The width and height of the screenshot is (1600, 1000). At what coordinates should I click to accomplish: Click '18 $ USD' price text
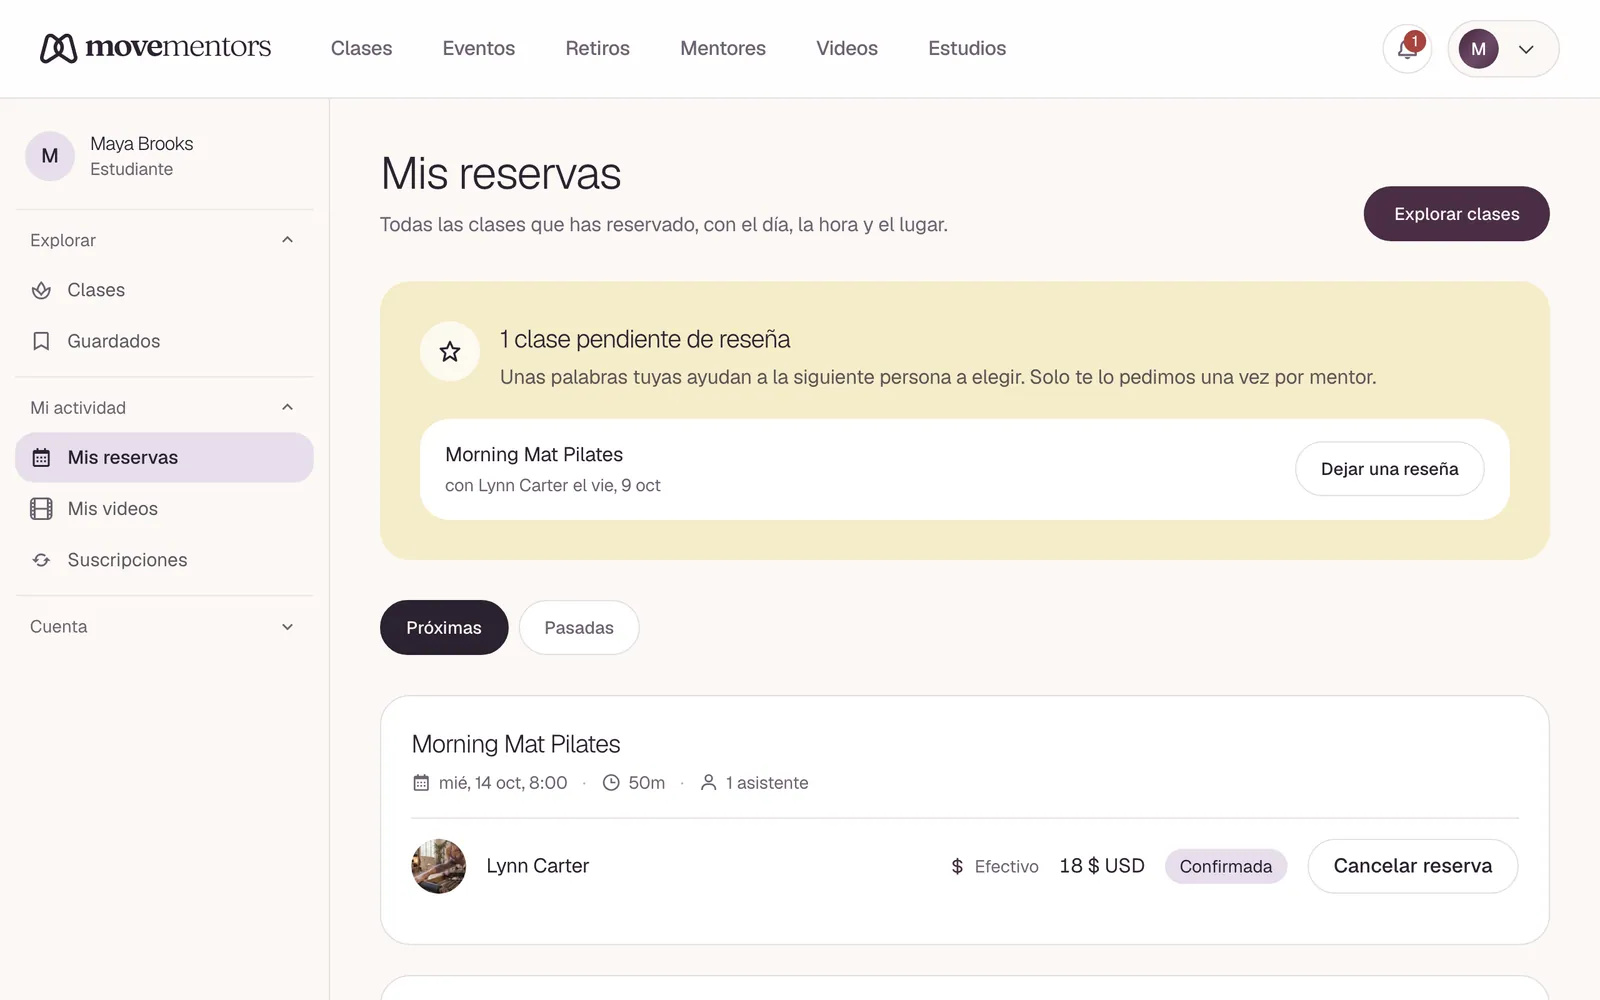tap(1102, 866)
